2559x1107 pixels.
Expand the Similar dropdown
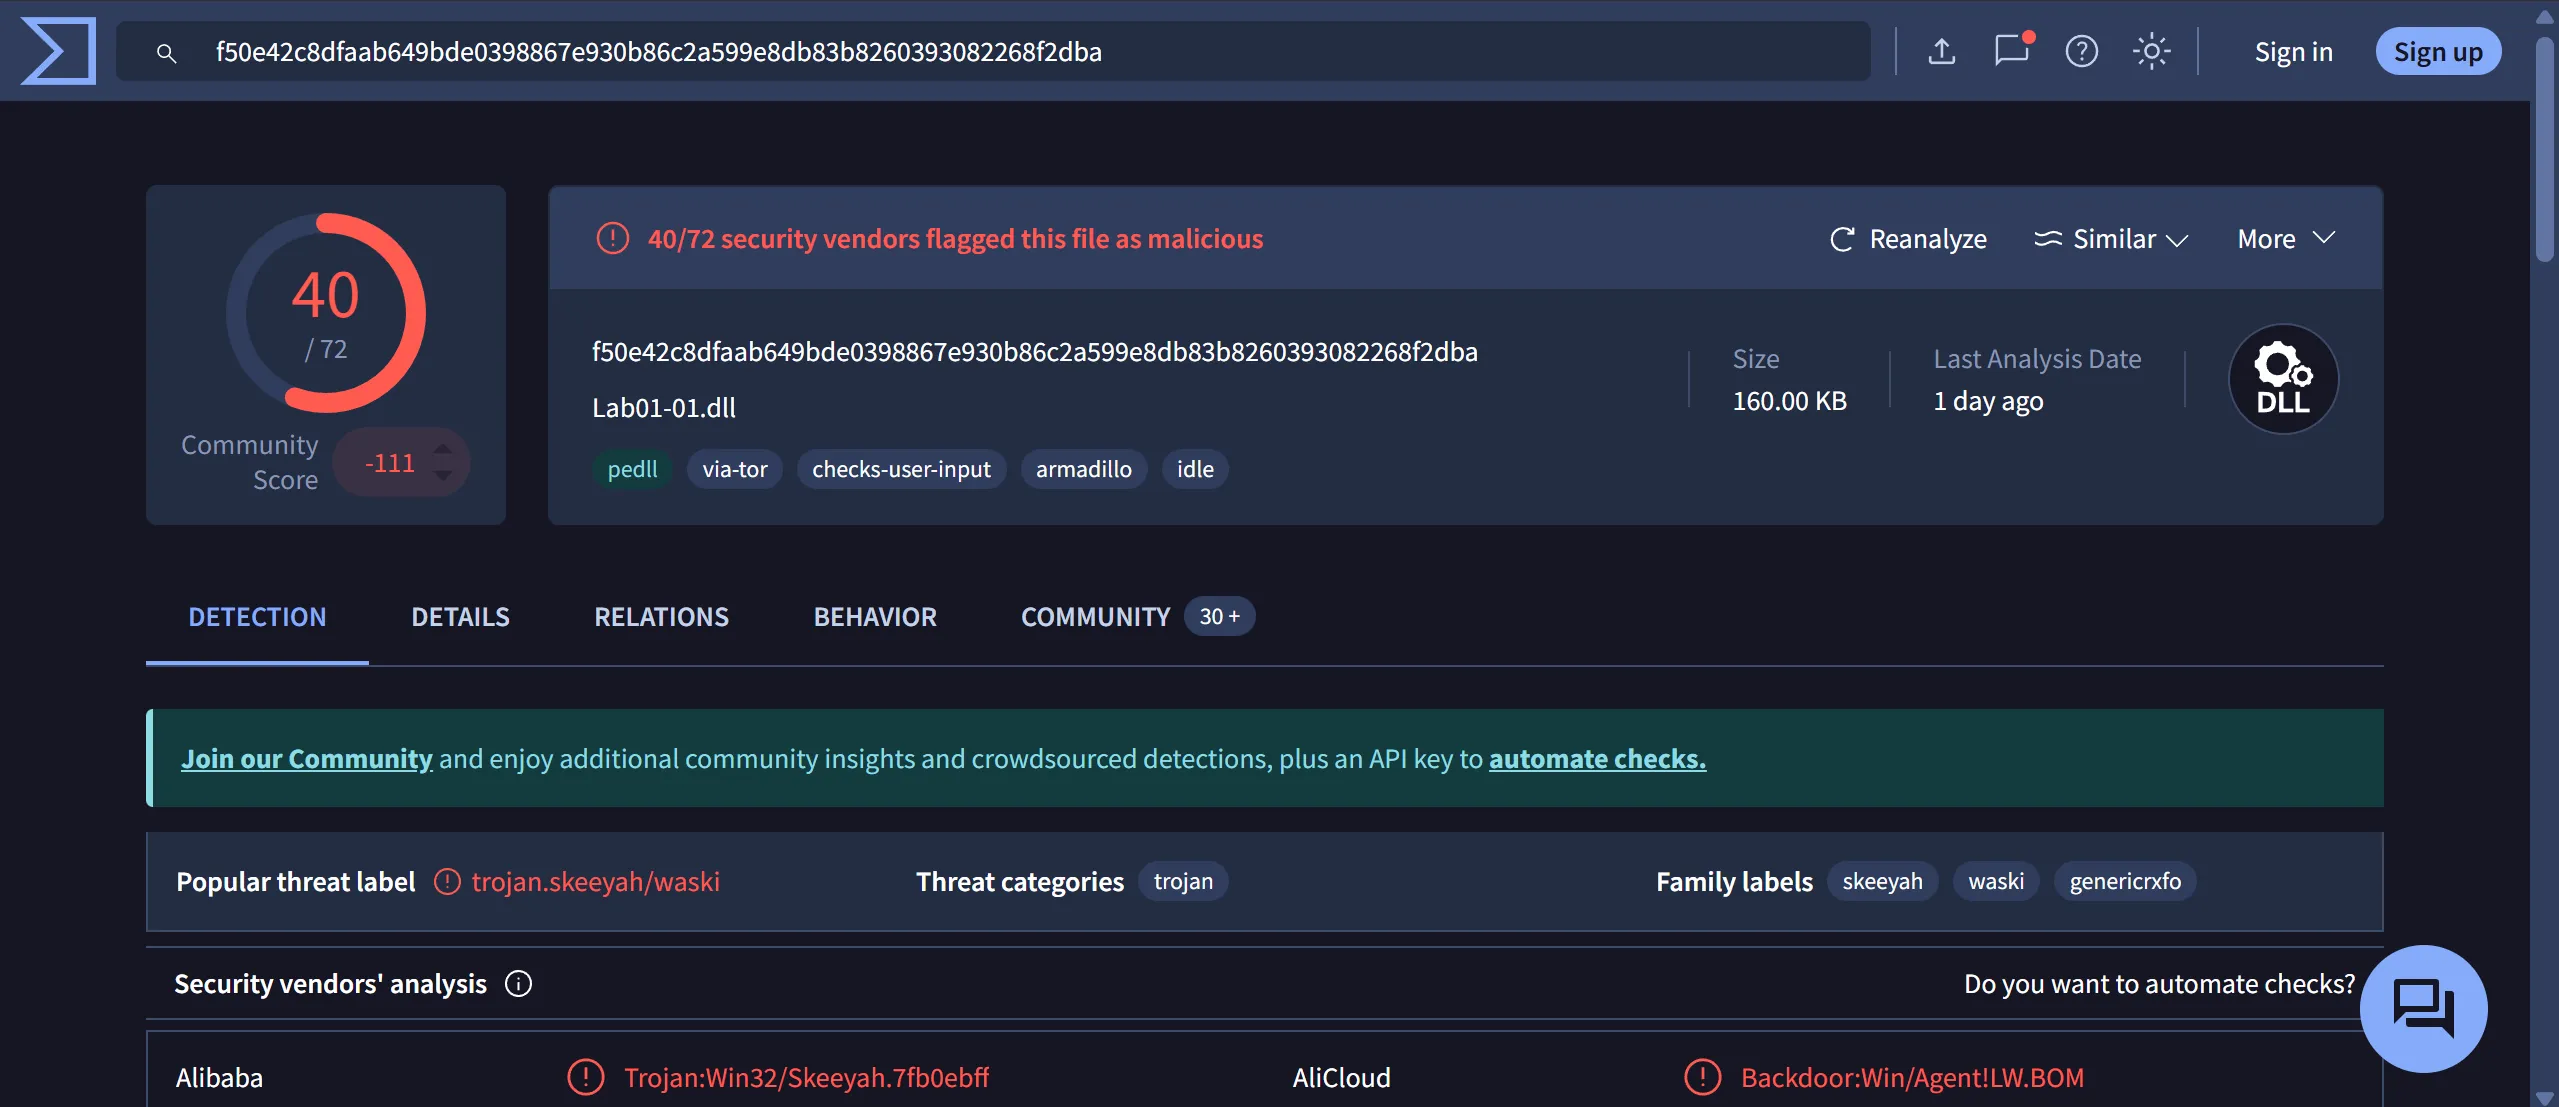(2111, 239)
